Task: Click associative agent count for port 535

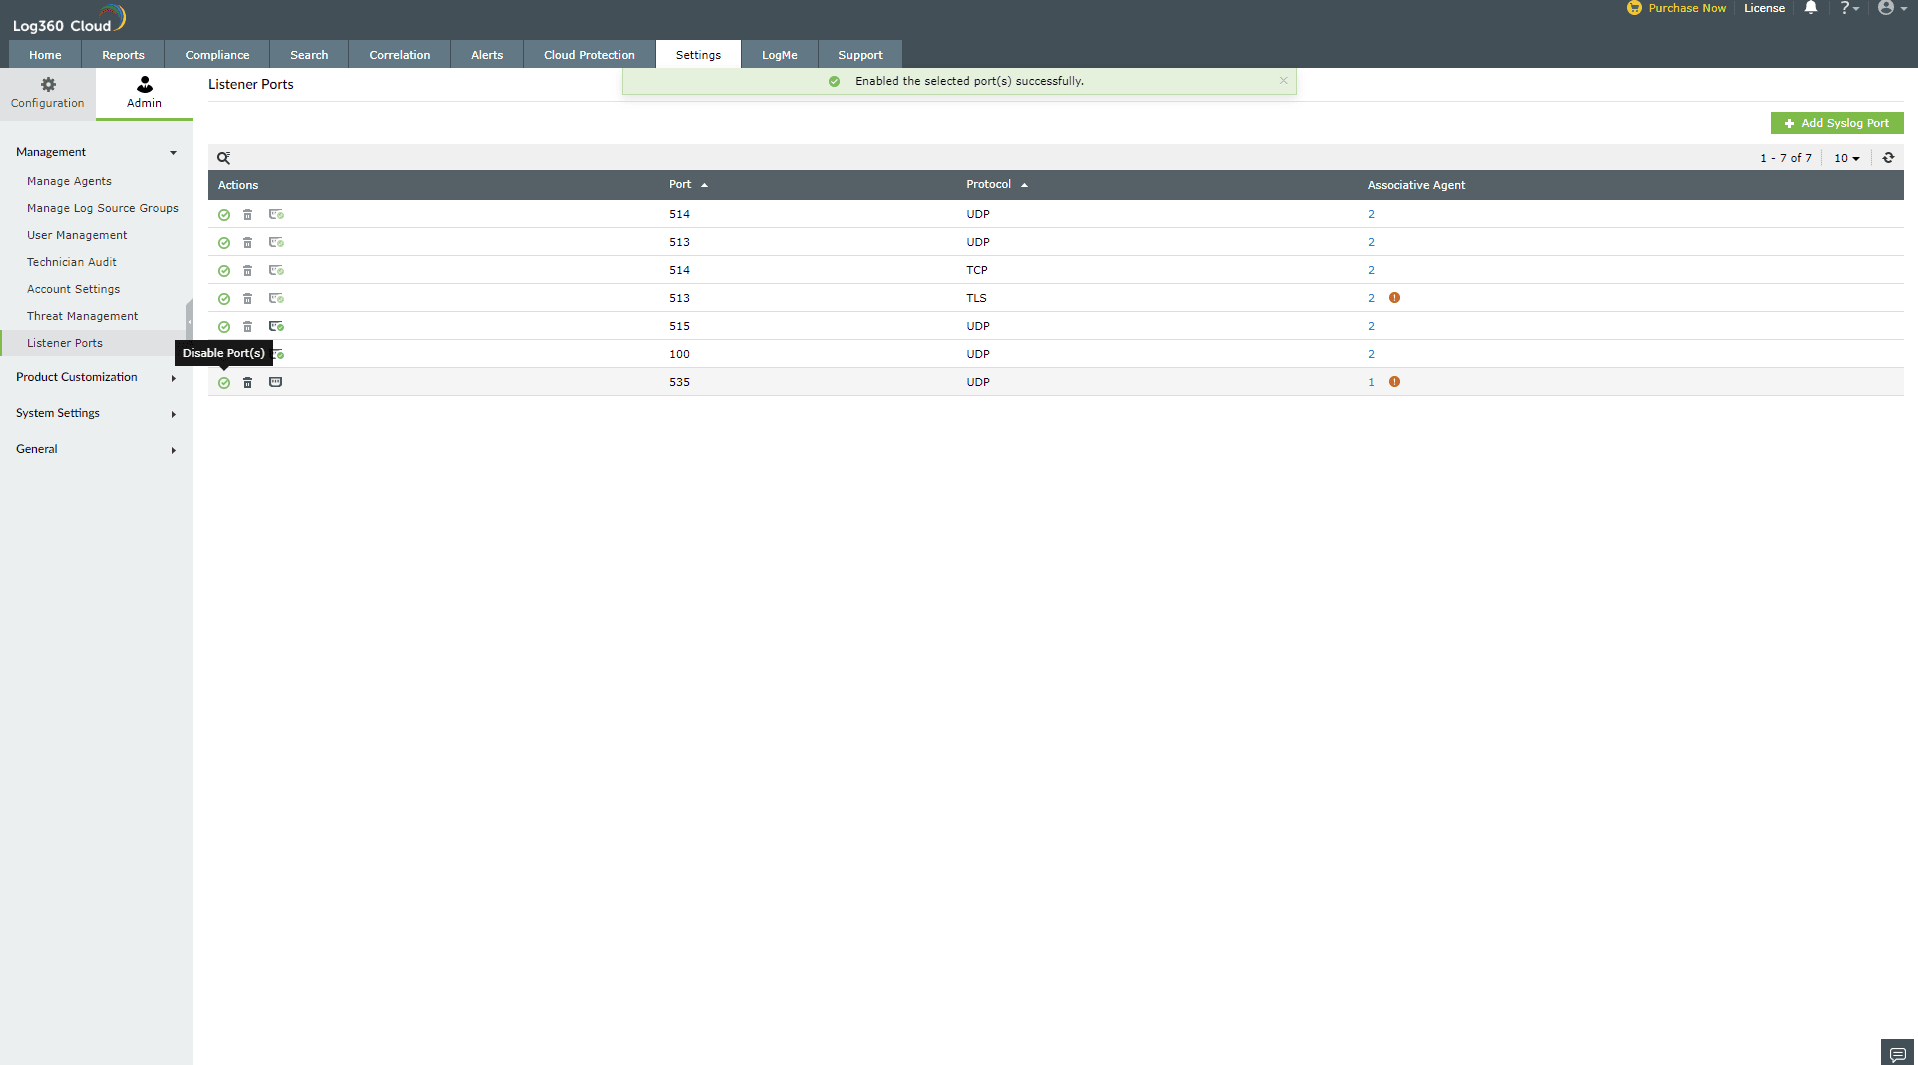Action: pyautogui.click(x=1371, y=382)
